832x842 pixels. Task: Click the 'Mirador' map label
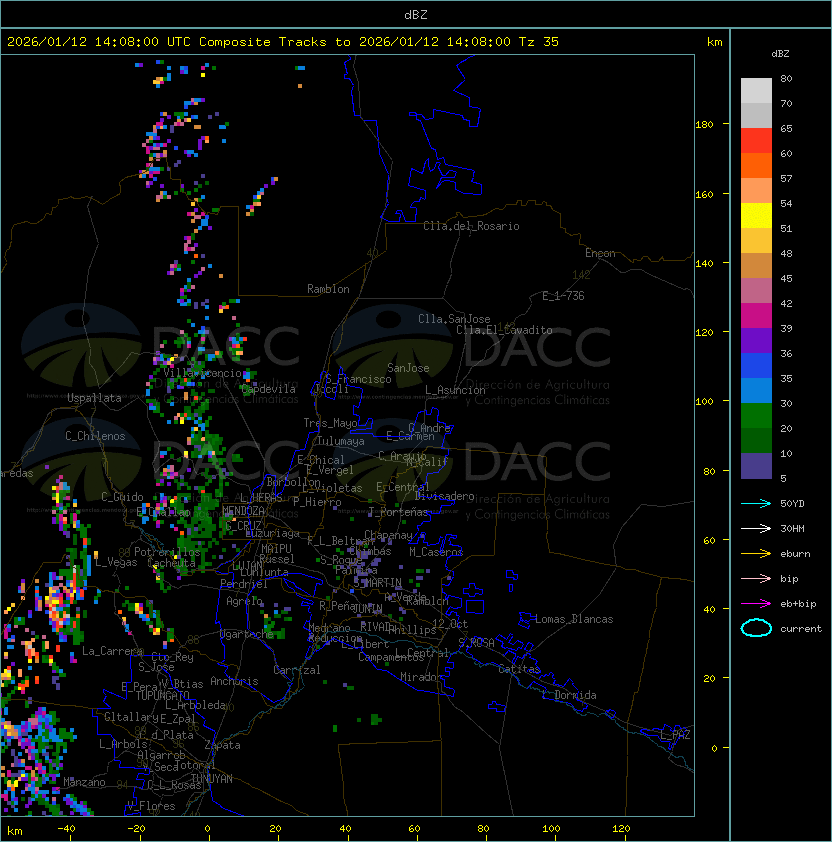pos(421,677)
